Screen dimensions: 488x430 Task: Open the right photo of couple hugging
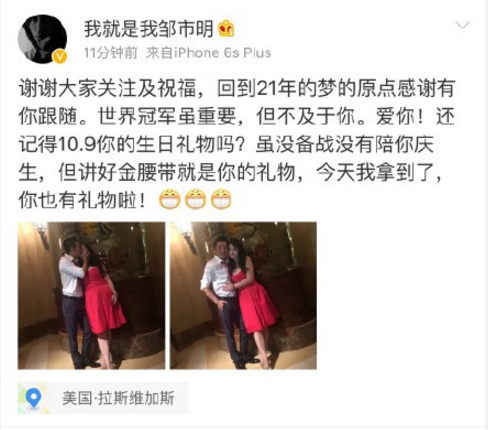[x=243, y=296]
